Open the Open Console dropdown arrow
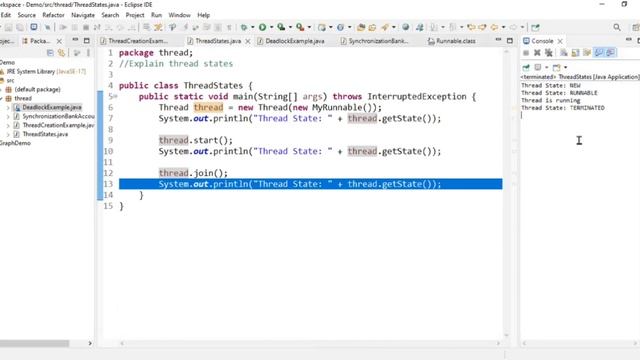640x360 pixels. click(x=565, y=67)
